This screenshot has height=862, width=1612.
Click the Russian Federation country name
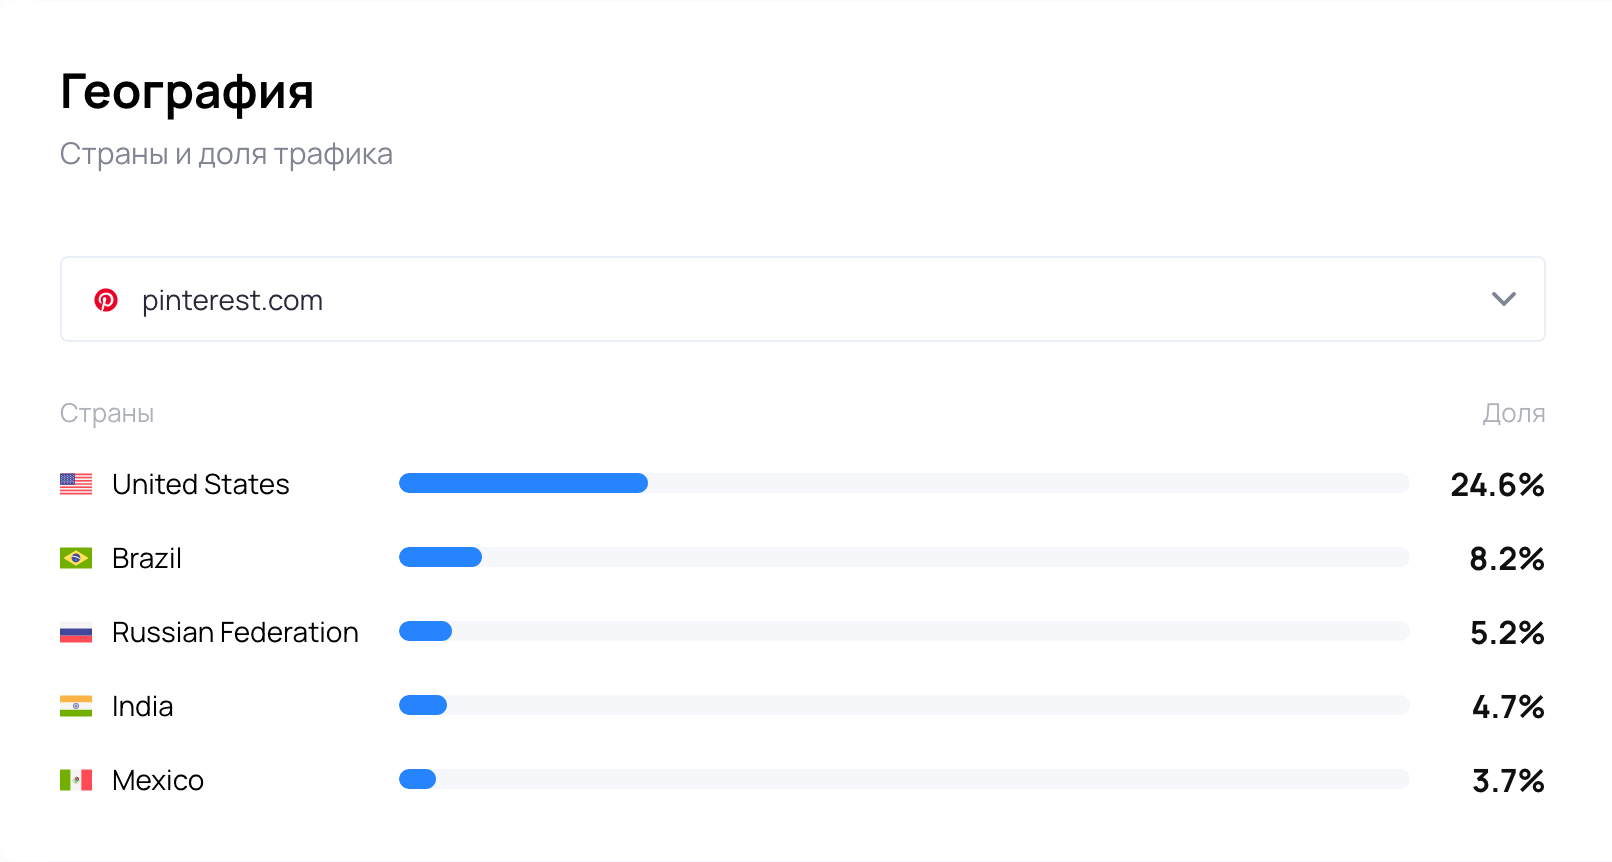(235, 632)
